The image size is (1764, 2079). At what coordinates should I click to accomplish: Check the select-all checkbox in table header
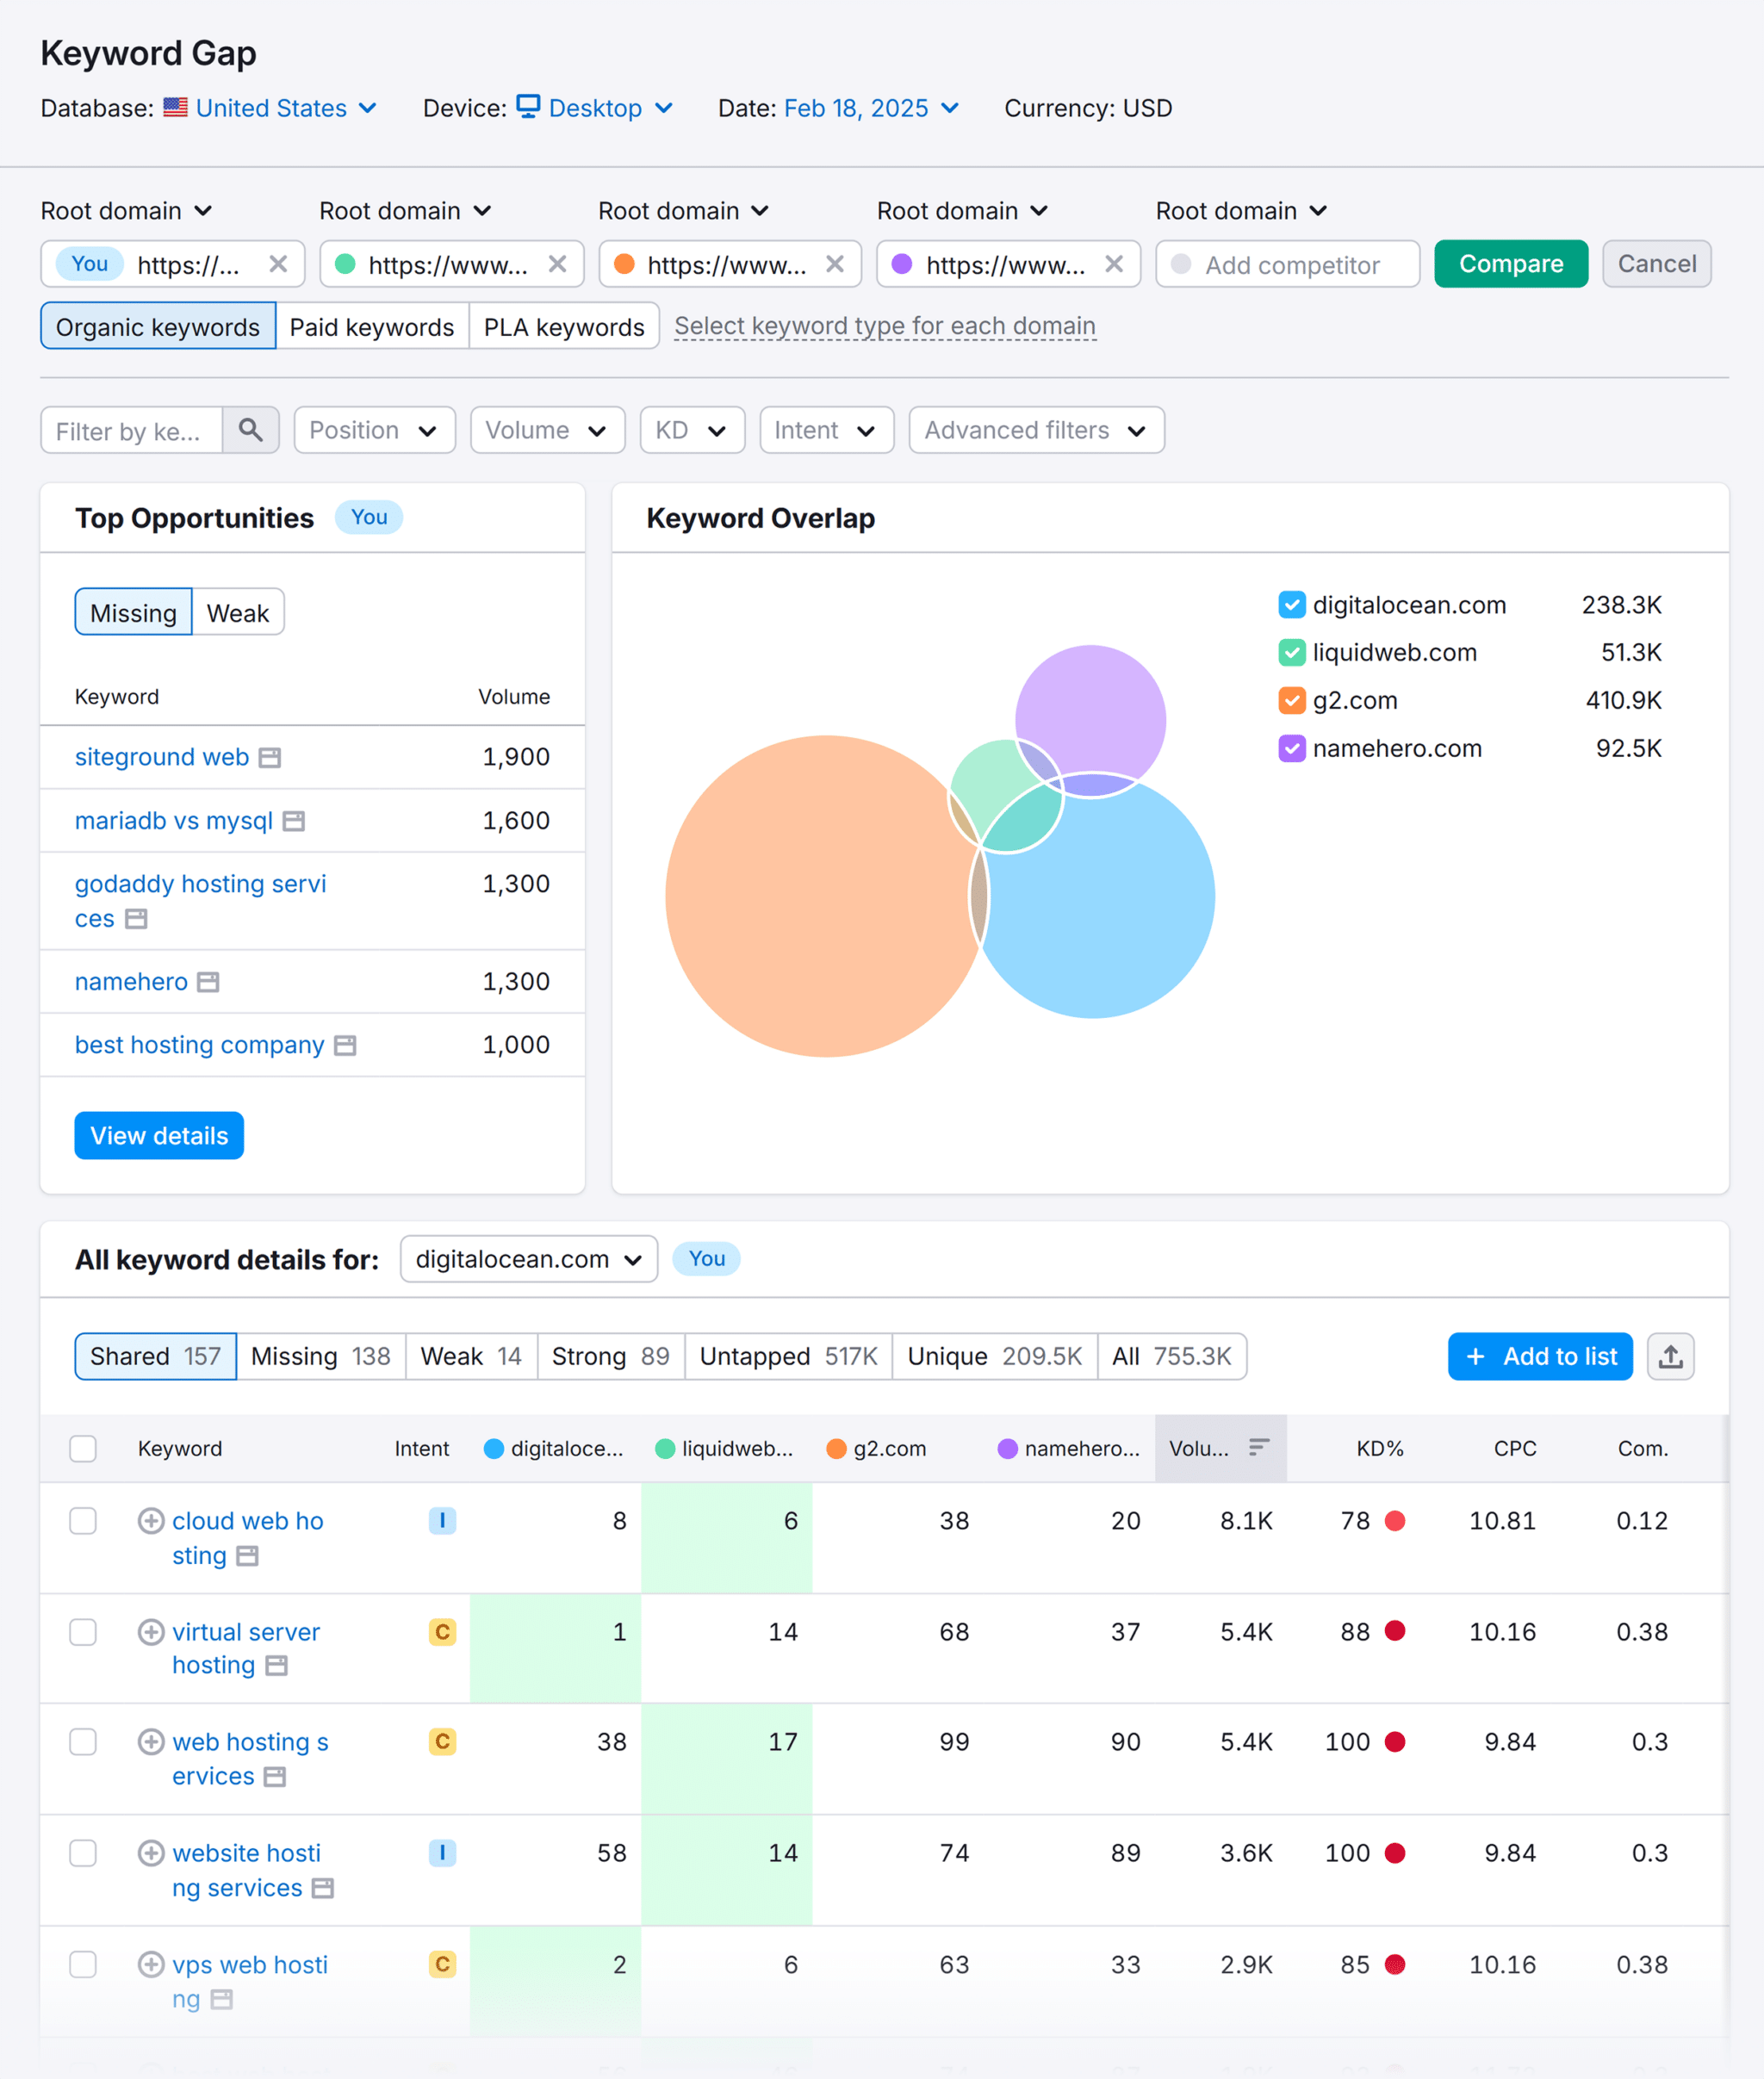point(83,1448)
